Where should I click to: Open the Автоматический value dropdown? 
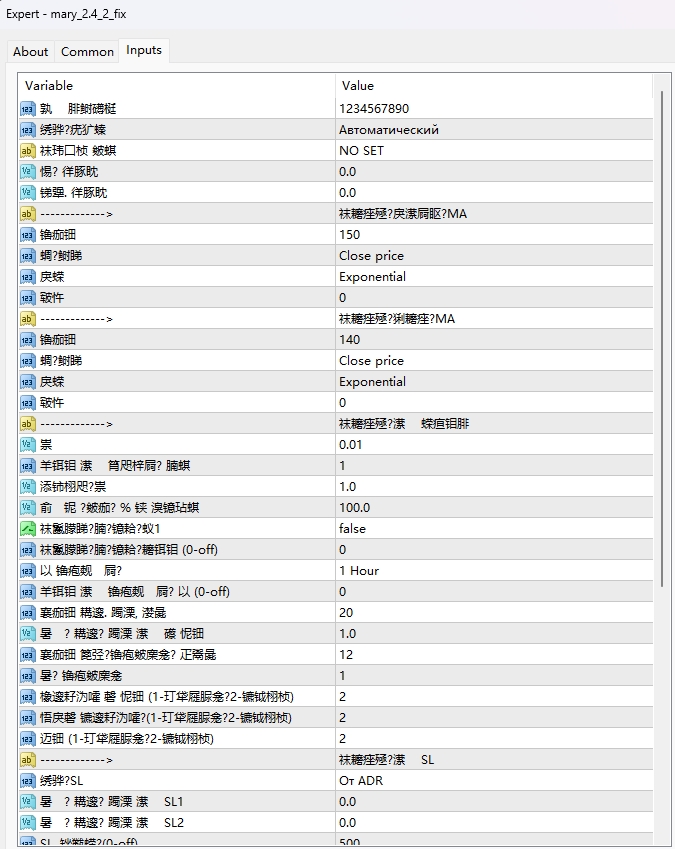[x=494, y=130]
